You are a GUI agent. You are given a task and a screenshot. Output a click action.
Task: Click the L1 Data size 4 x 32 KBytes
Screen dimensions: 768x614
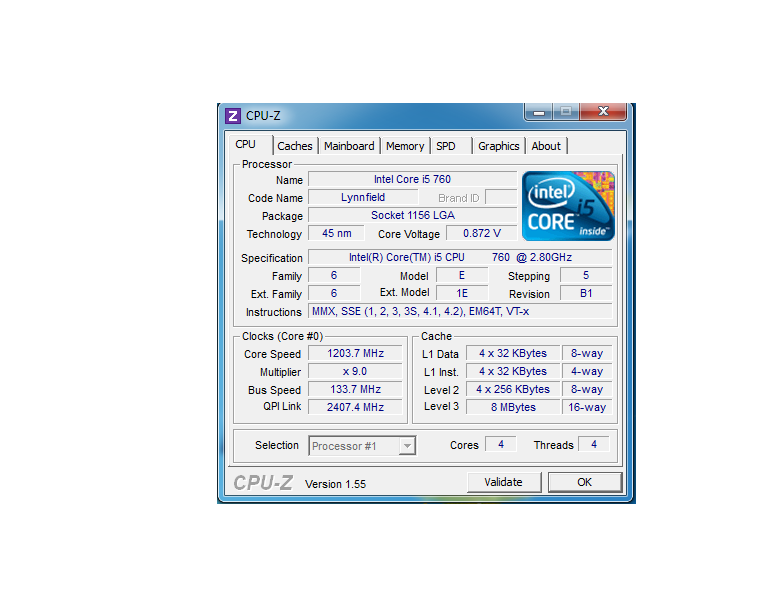(x=513, y=354)
